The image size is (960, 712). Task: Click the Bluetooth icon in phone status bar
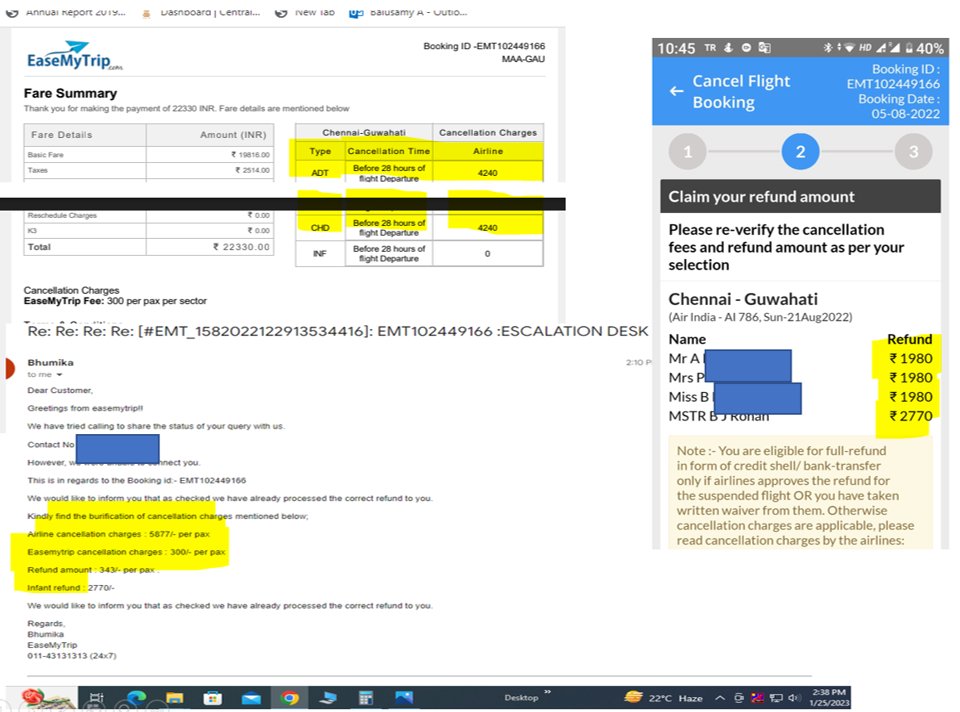(x=827, y=47)
